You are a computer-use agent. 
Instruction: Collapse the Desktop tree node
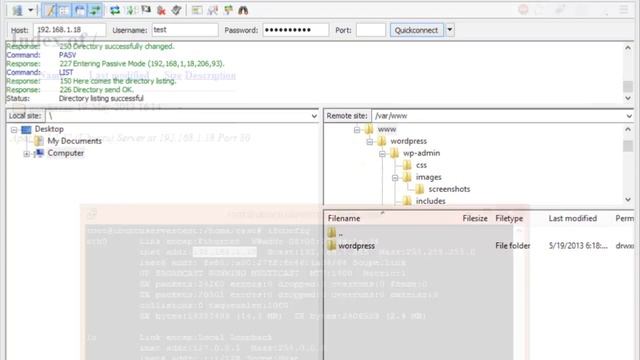pos(14,130)
